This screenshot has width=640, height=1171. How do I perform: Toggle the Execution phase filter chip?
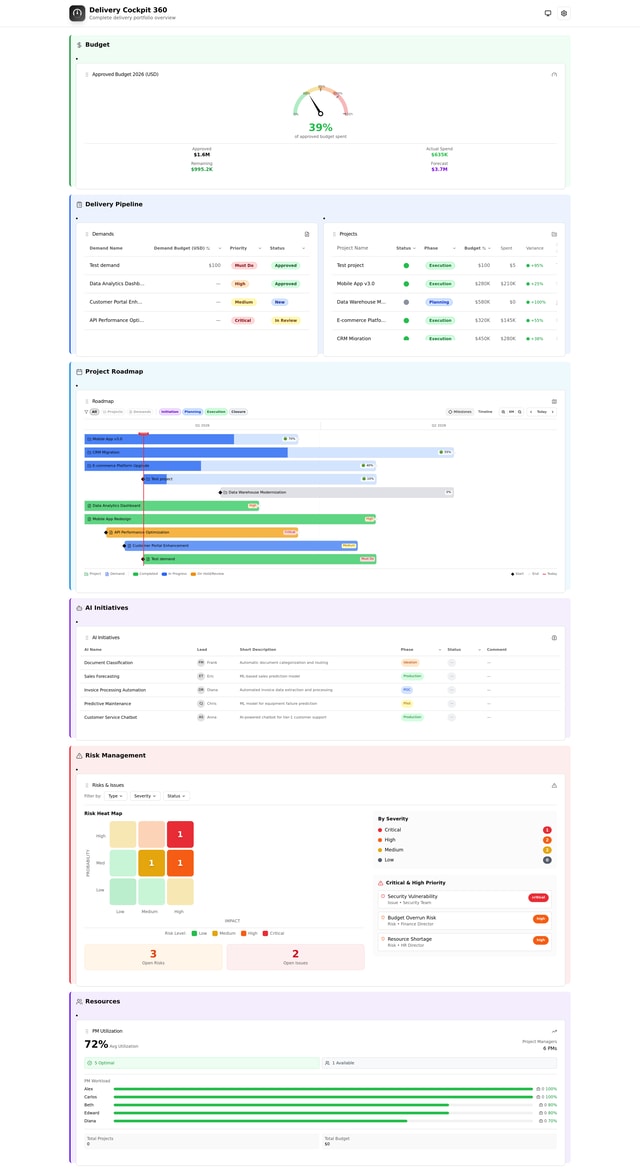(x=216, y=412)
